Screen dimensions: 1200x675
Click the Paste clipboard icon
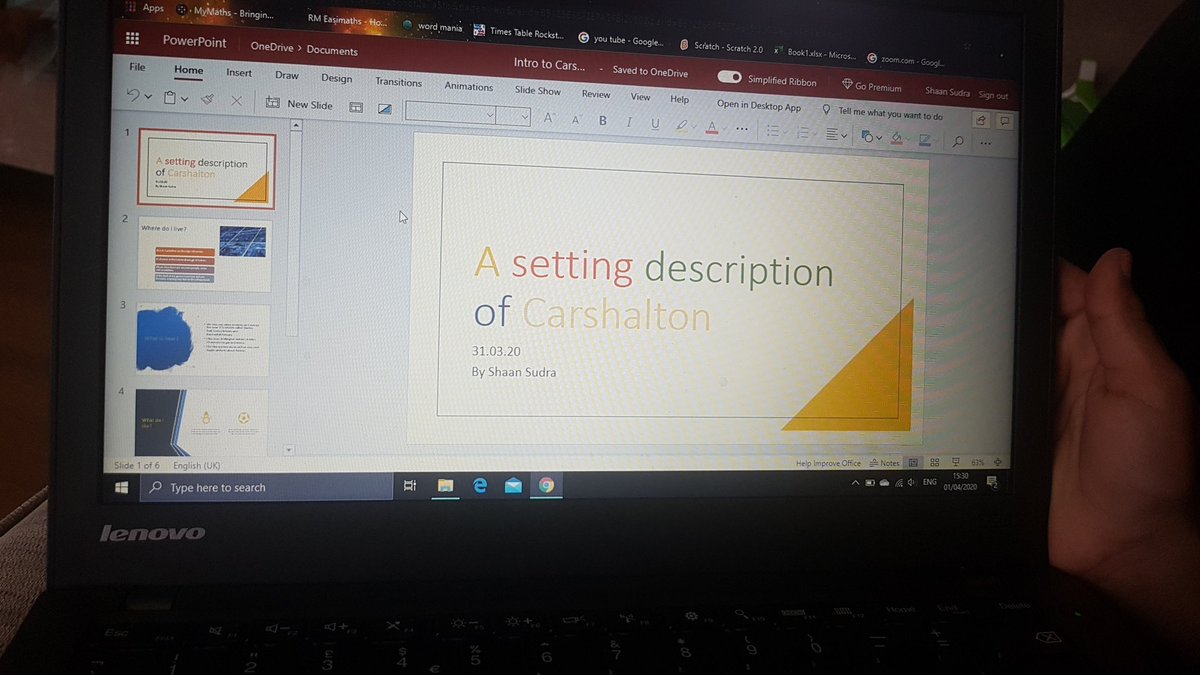[x=170, y=98]
